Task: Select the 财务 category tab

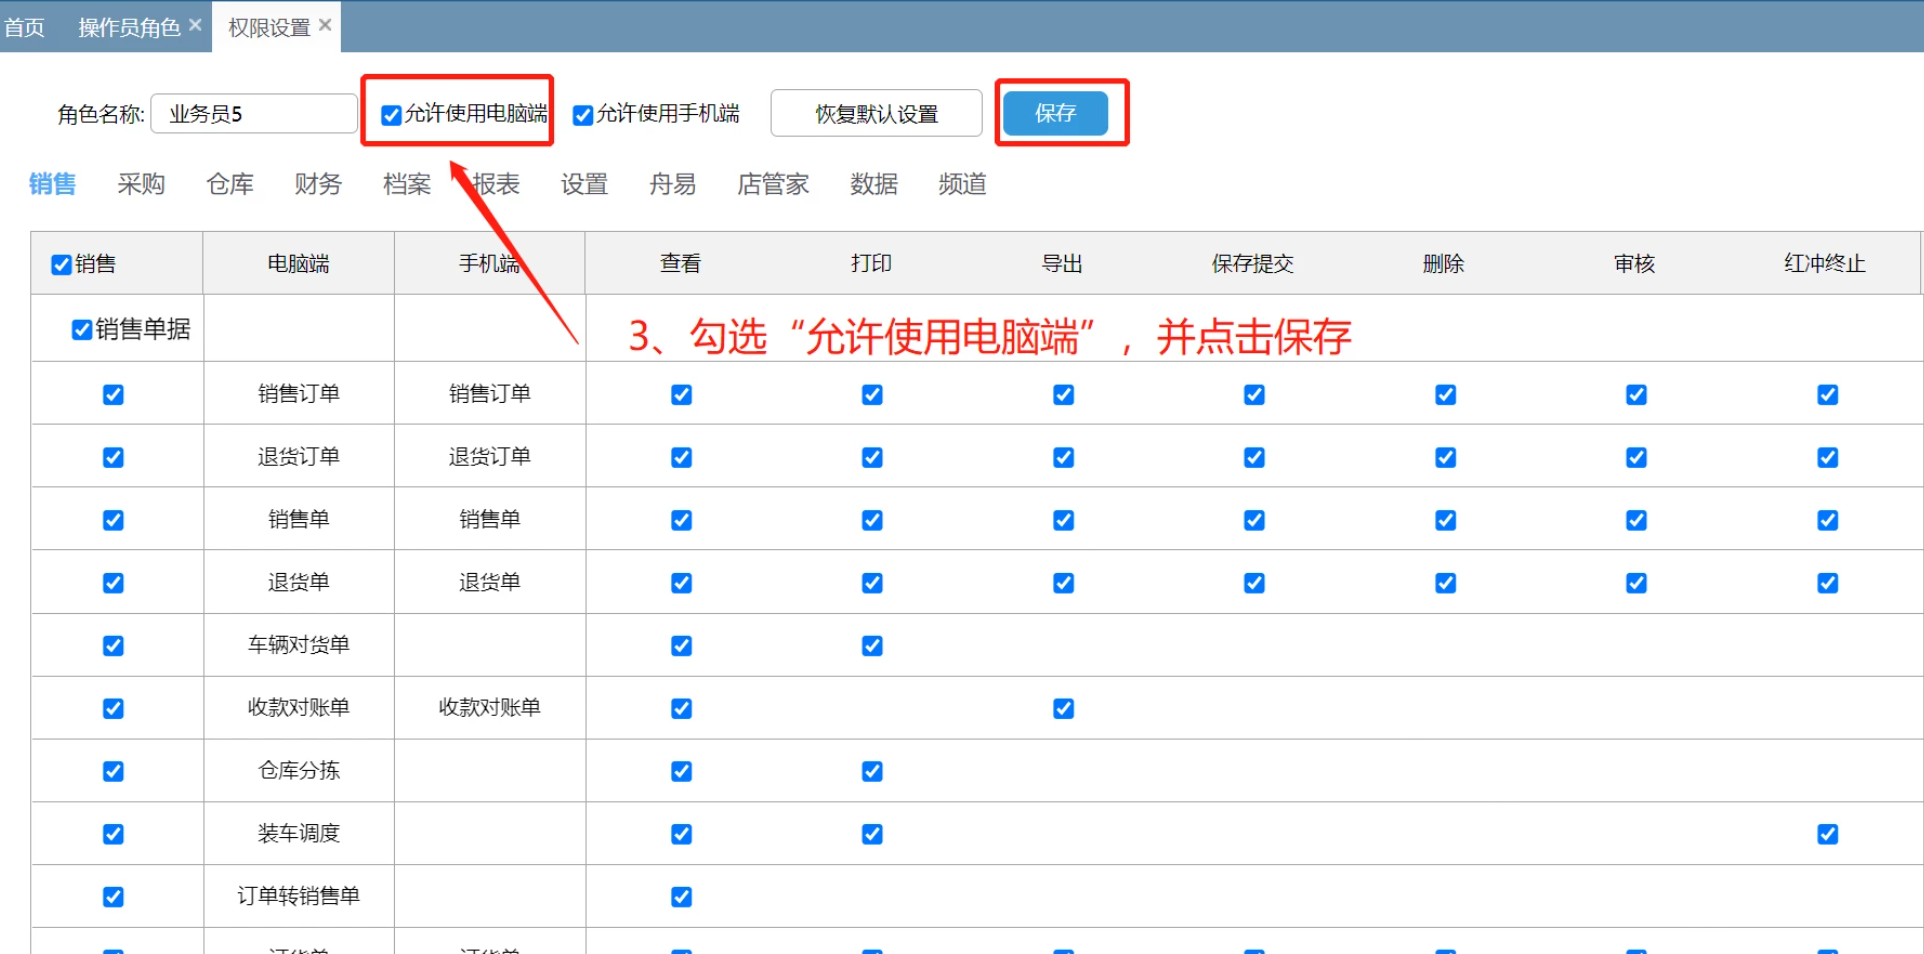Action: (318, 184)
